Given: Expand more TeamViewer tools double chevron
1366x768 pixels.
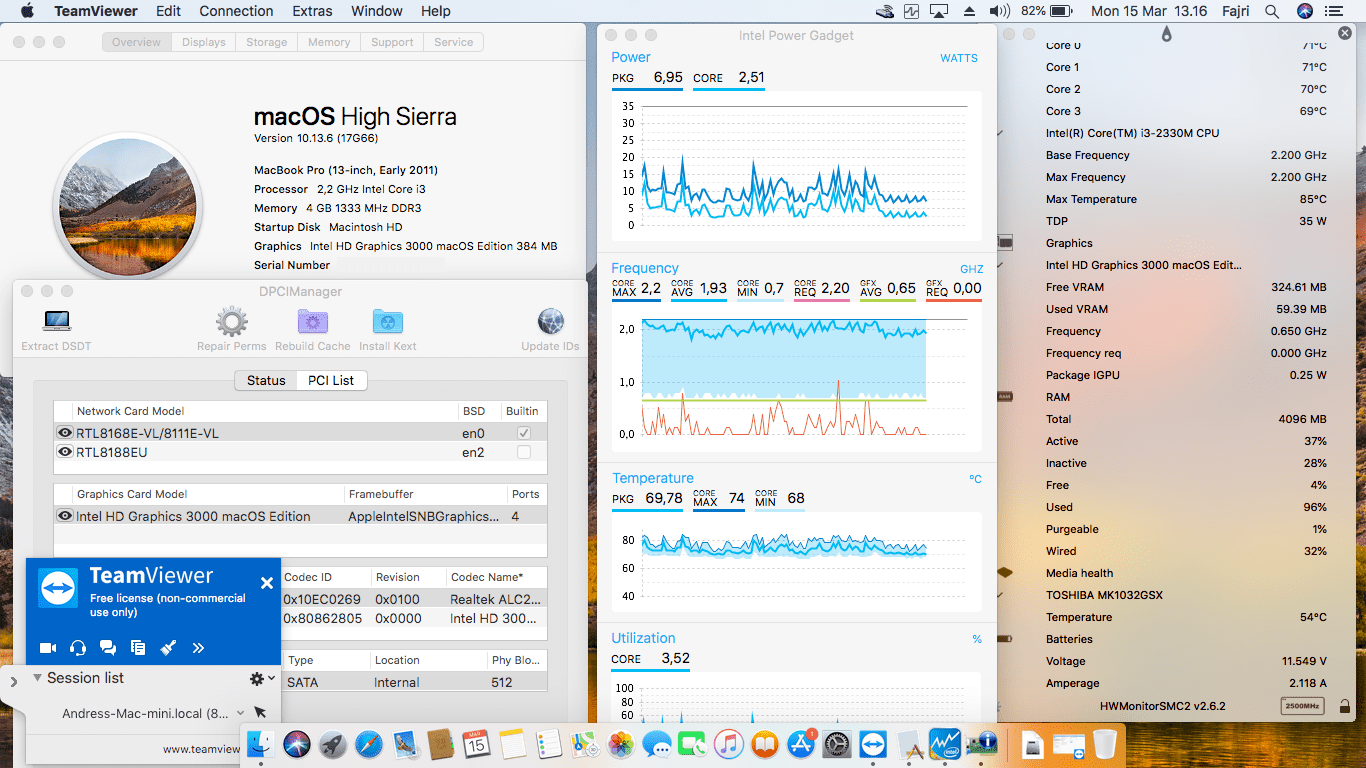Looking at the screenshot, I should tap(198, 648).
